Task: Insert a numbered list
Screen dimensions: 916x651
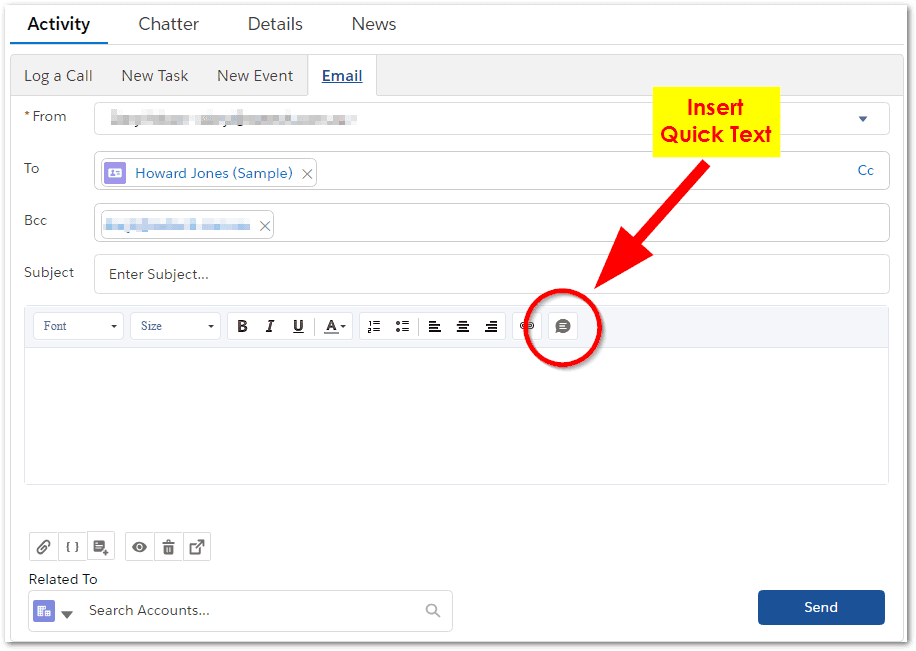Action: 374,326
